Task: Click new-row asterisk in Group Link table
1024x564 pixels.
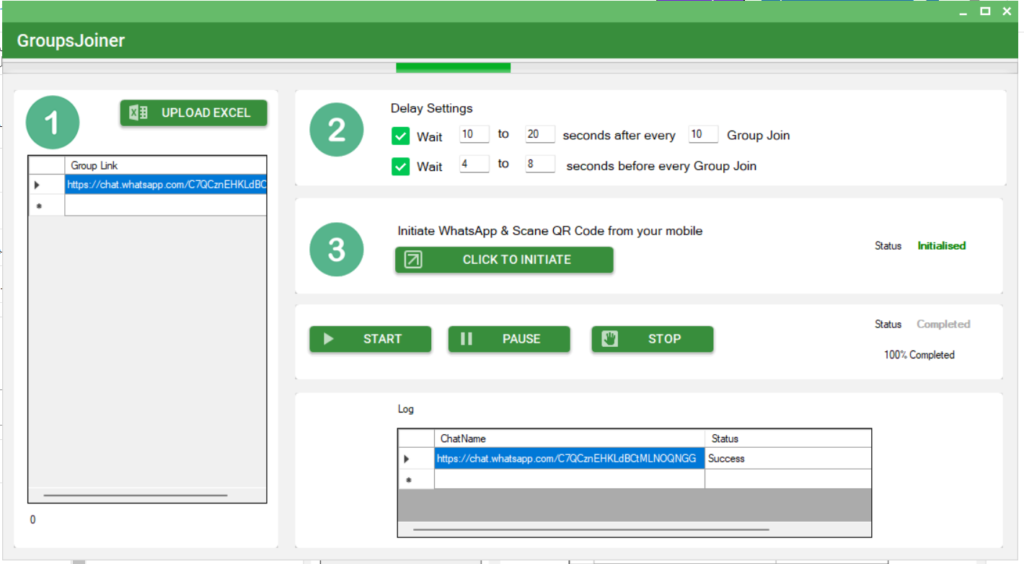Action: [x=39, y=206]
